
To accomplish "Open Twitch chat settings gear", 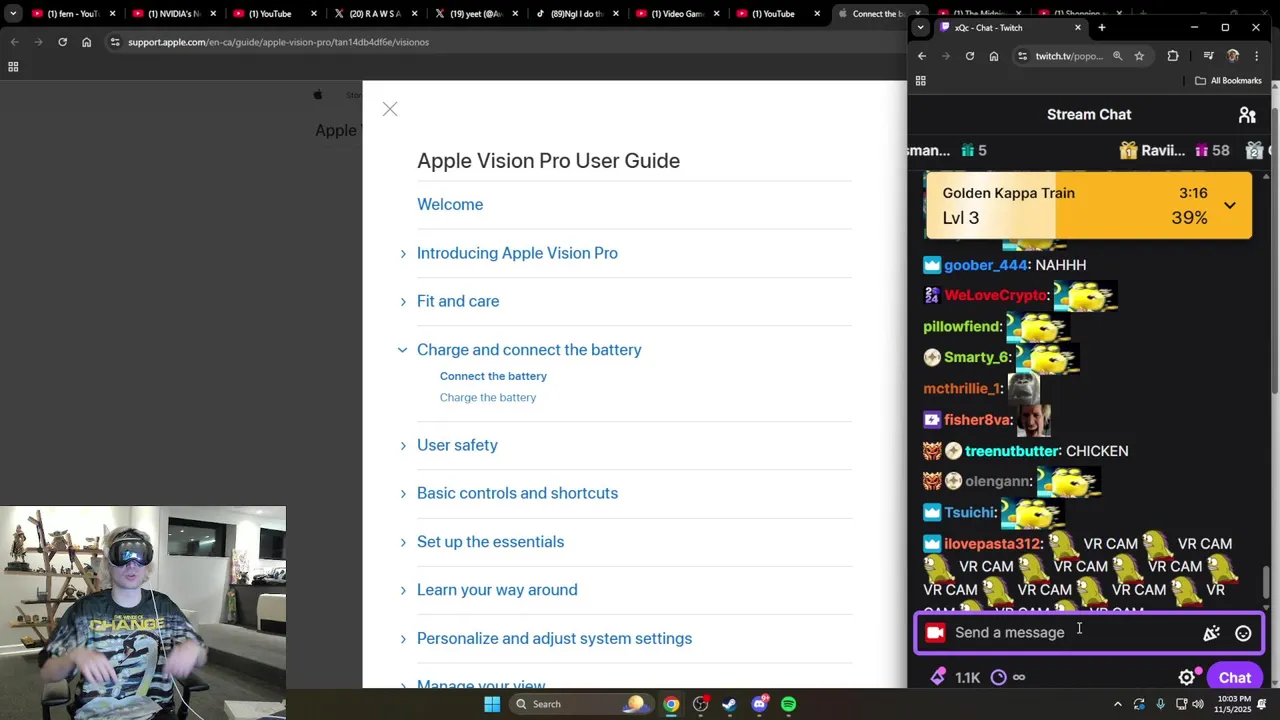I will coord(1186,677).
